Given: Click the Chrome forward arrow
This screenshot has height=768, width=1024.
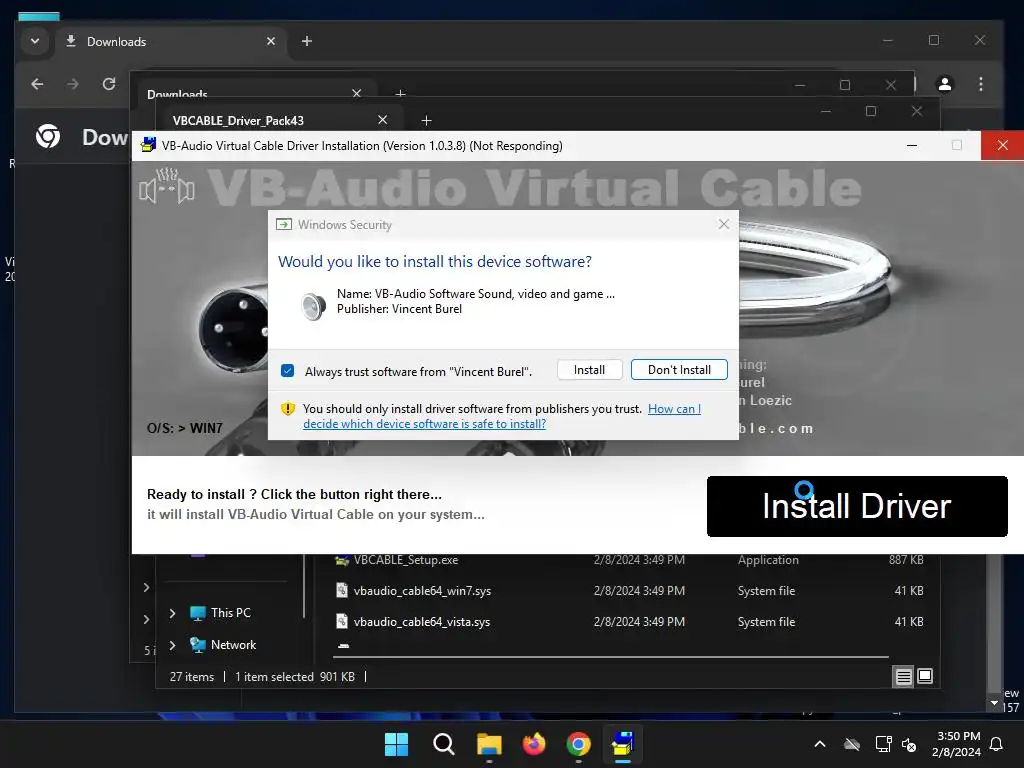Looking at the screenshot, I should pyautogui.click(x=72, y=84).
